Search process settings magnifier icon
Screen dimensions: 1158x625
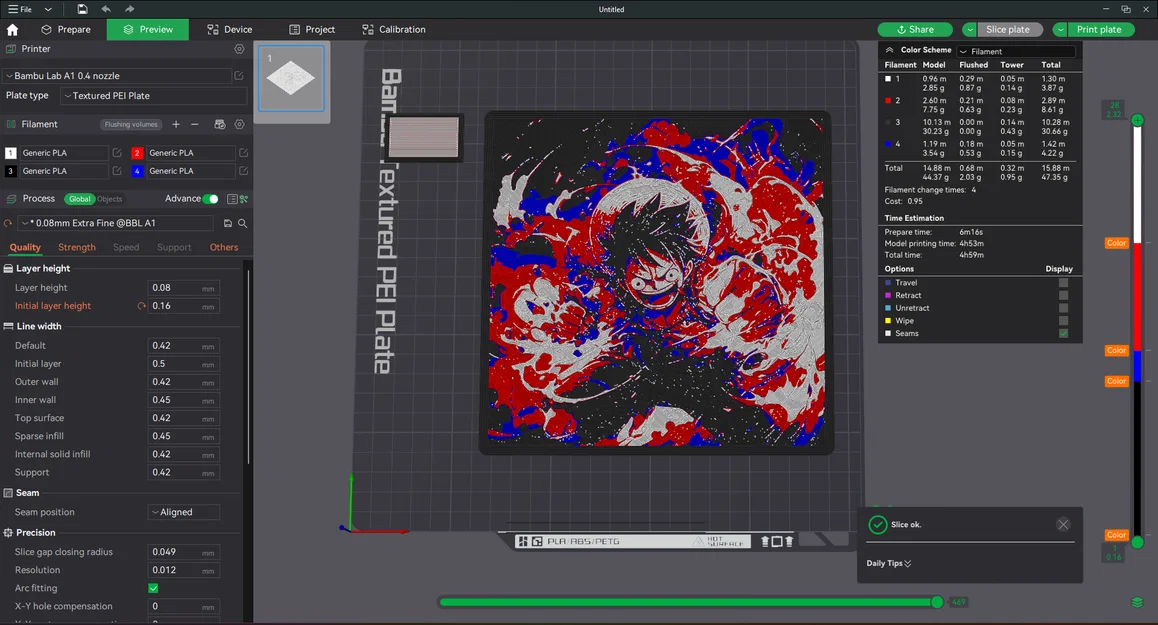tap(242, 223)
